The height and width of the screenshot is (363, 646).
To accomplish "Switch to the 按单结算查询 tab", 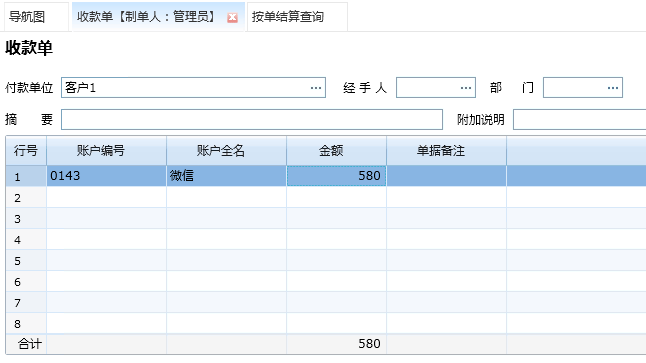I will (x=288, y=17).
